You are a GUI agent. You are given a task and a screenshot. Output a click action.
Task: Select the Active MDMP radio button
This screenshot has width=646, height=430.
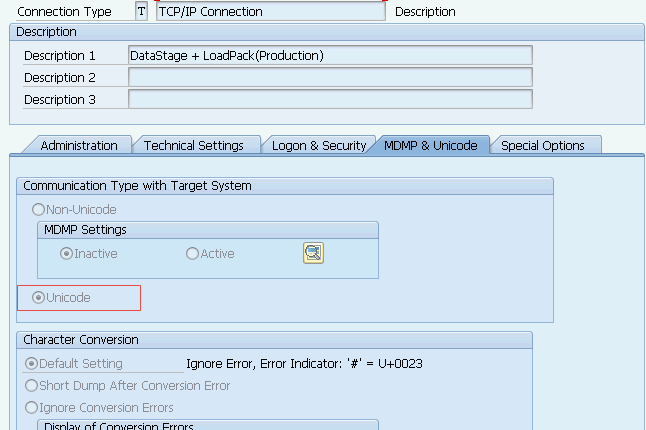[x=192, y=253]
